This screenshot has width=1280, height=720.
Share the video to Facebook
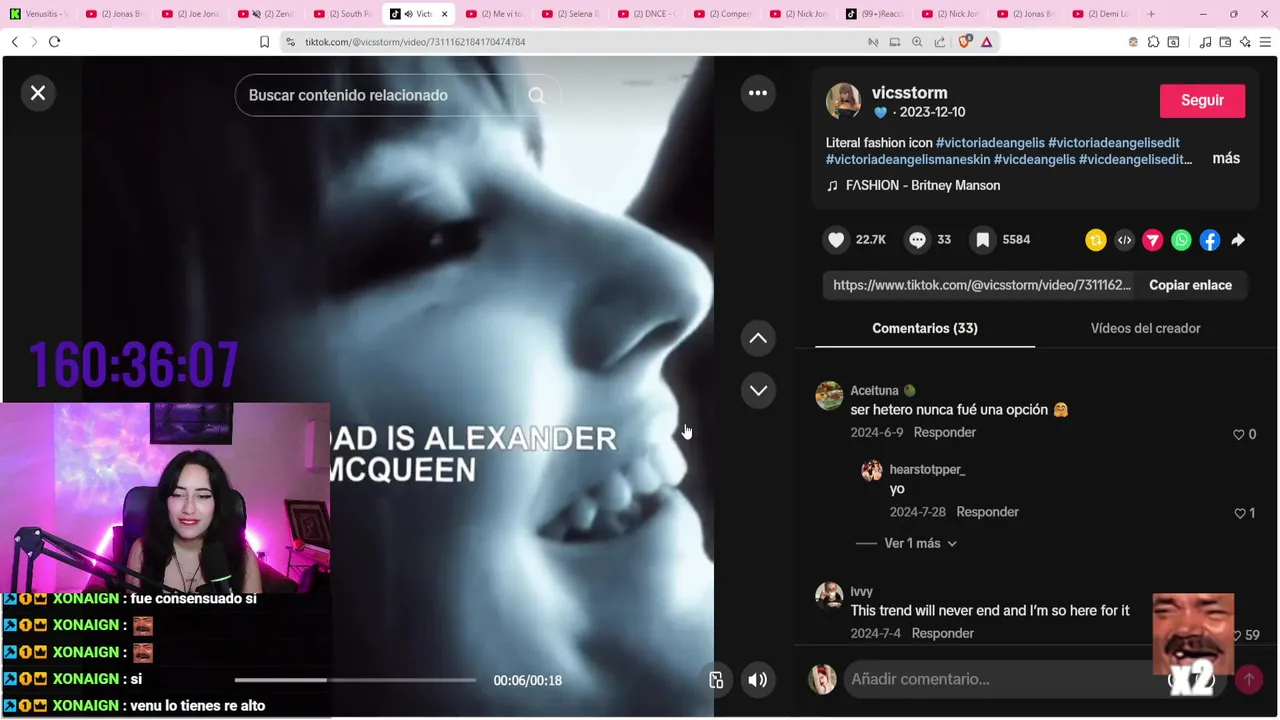1210,240
